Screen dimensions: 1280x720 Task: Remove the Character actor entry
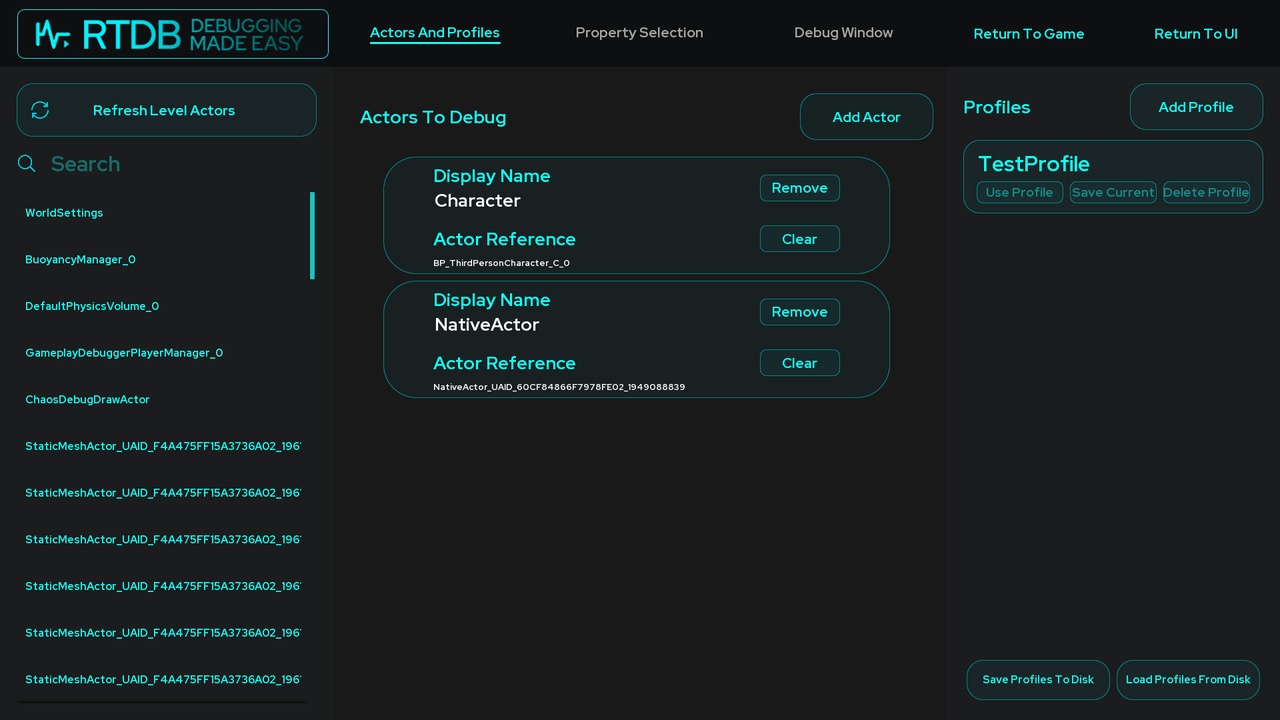point(800,188)
